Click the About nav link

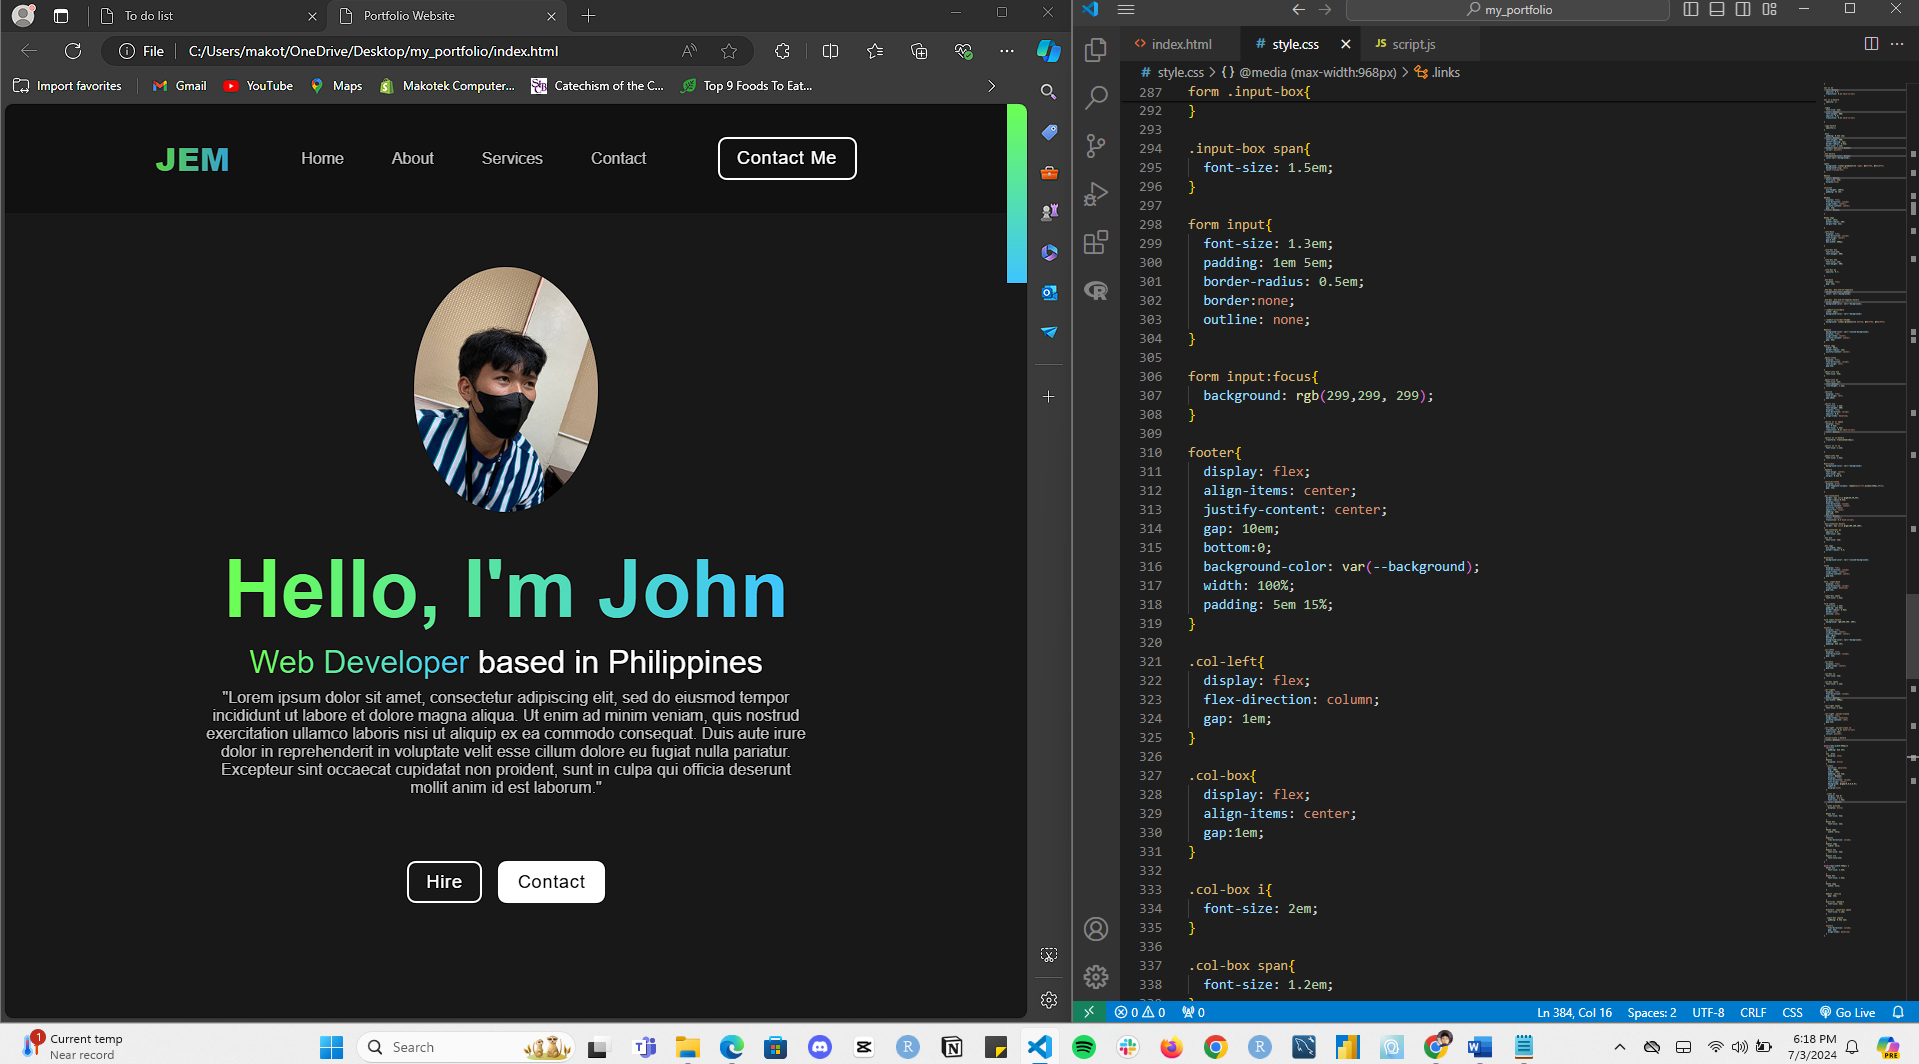412,158
